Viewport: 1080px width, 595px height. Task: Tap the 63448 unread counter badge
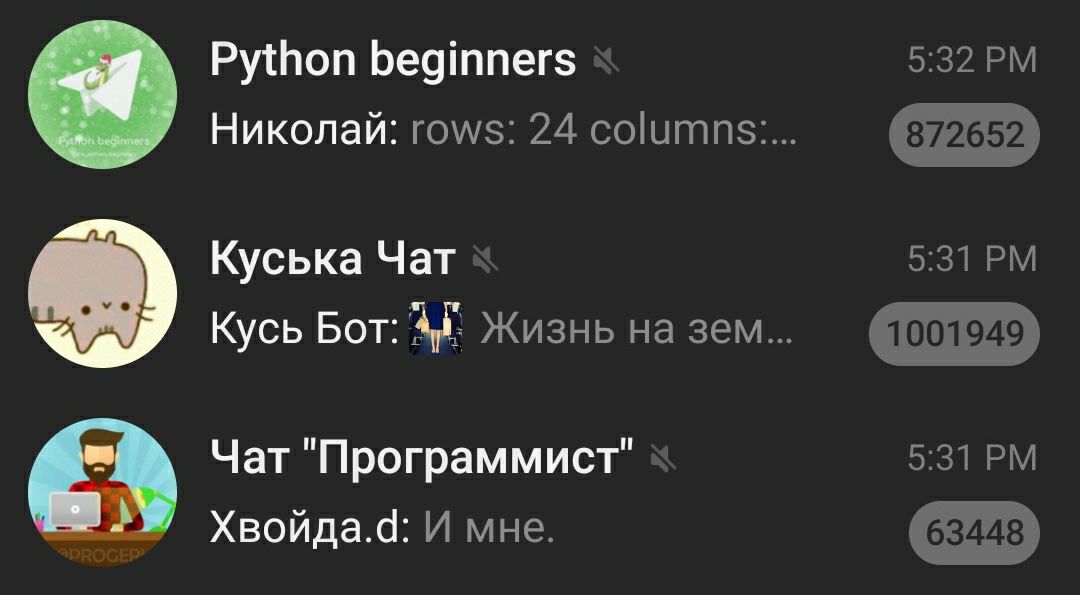tap(975, 533)
